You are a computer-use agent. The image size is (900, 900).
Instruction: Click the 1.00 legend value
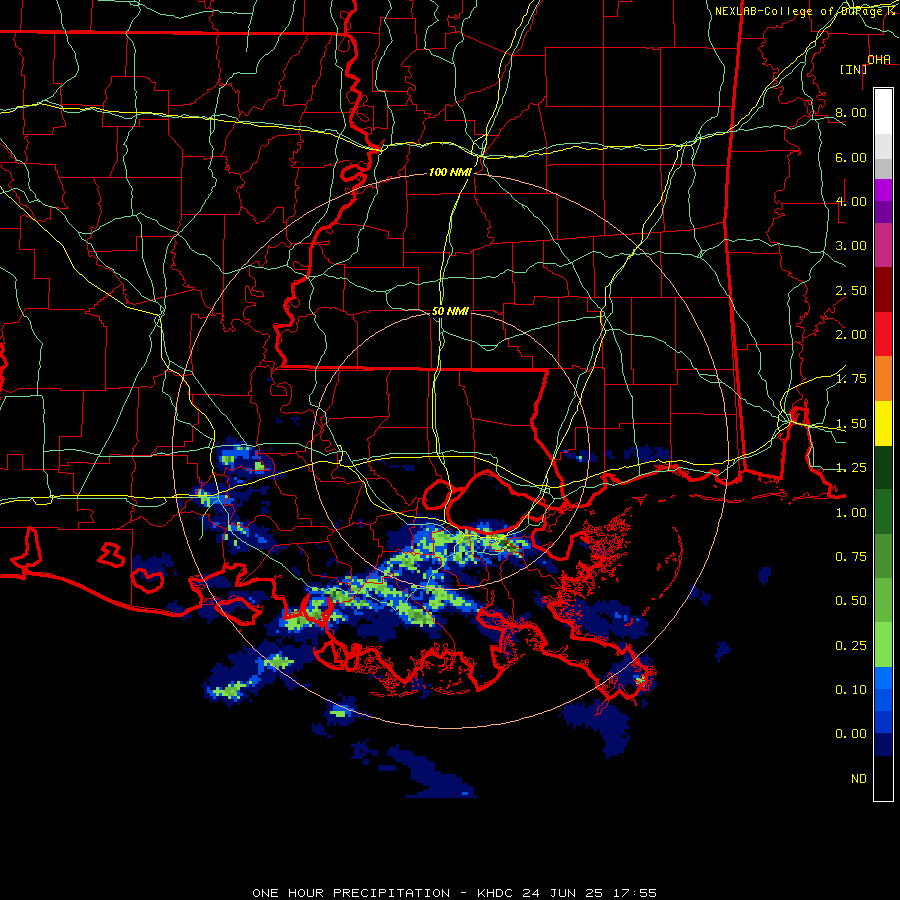(x=851, y=513)
